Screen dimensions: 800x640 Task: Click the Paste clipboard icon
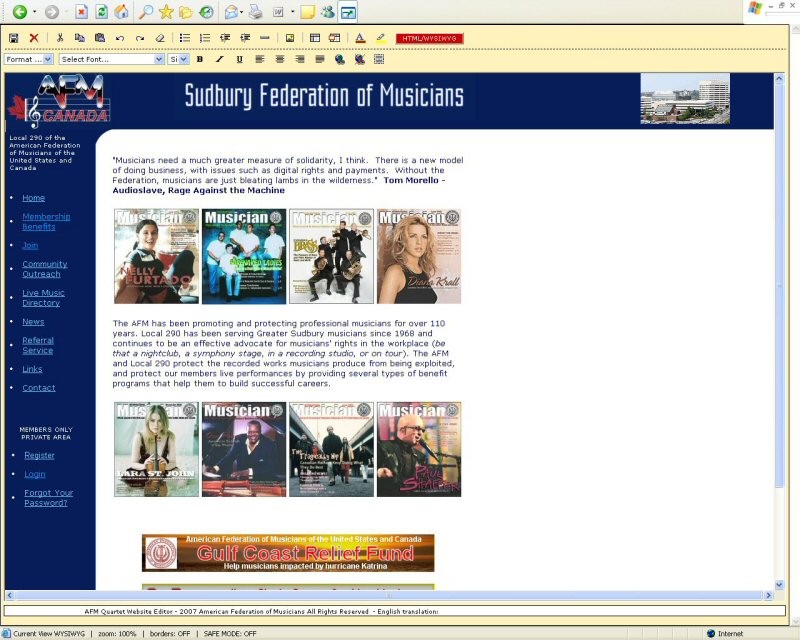pyautogui.click(x=100, y=38)
